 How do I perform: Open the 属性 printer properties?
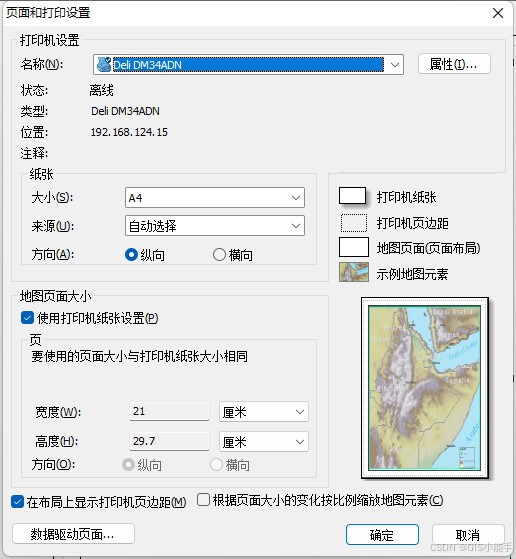454,64
